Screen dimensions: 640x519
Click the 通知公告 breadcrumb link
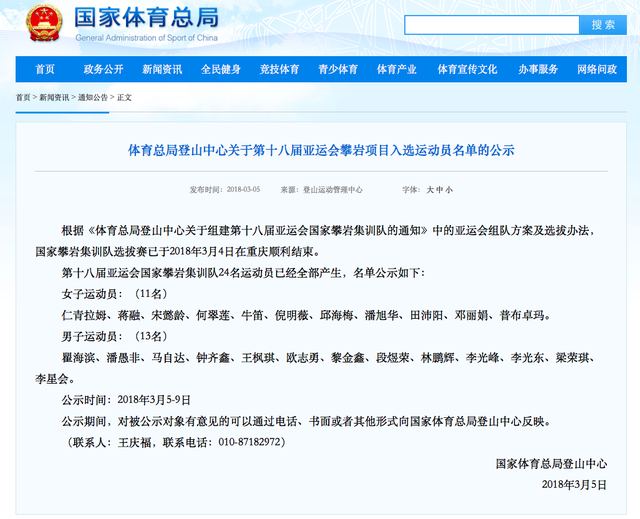[93, 98]
